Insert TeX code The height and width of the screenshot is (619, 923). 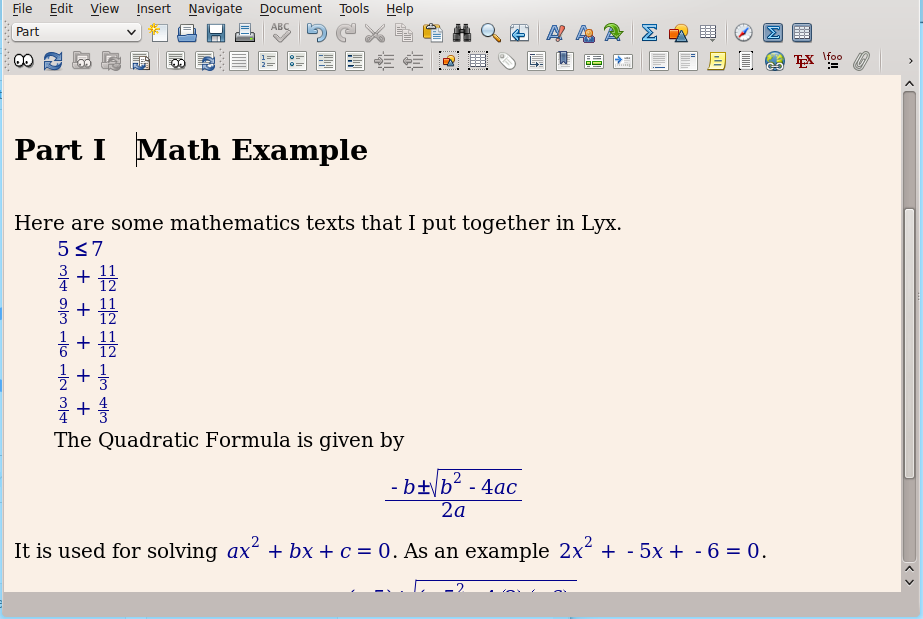(803, 61)
